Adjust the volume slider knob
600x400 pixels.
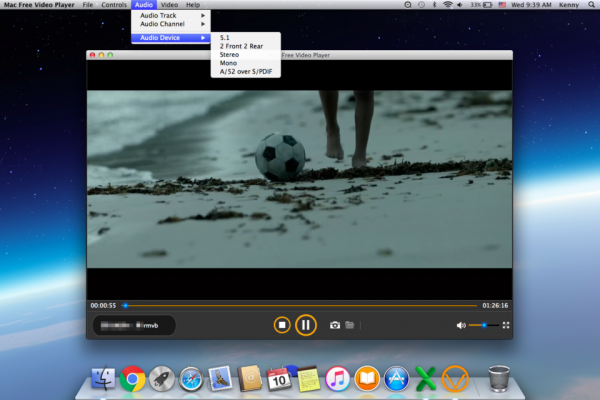(x=484, y=325)
